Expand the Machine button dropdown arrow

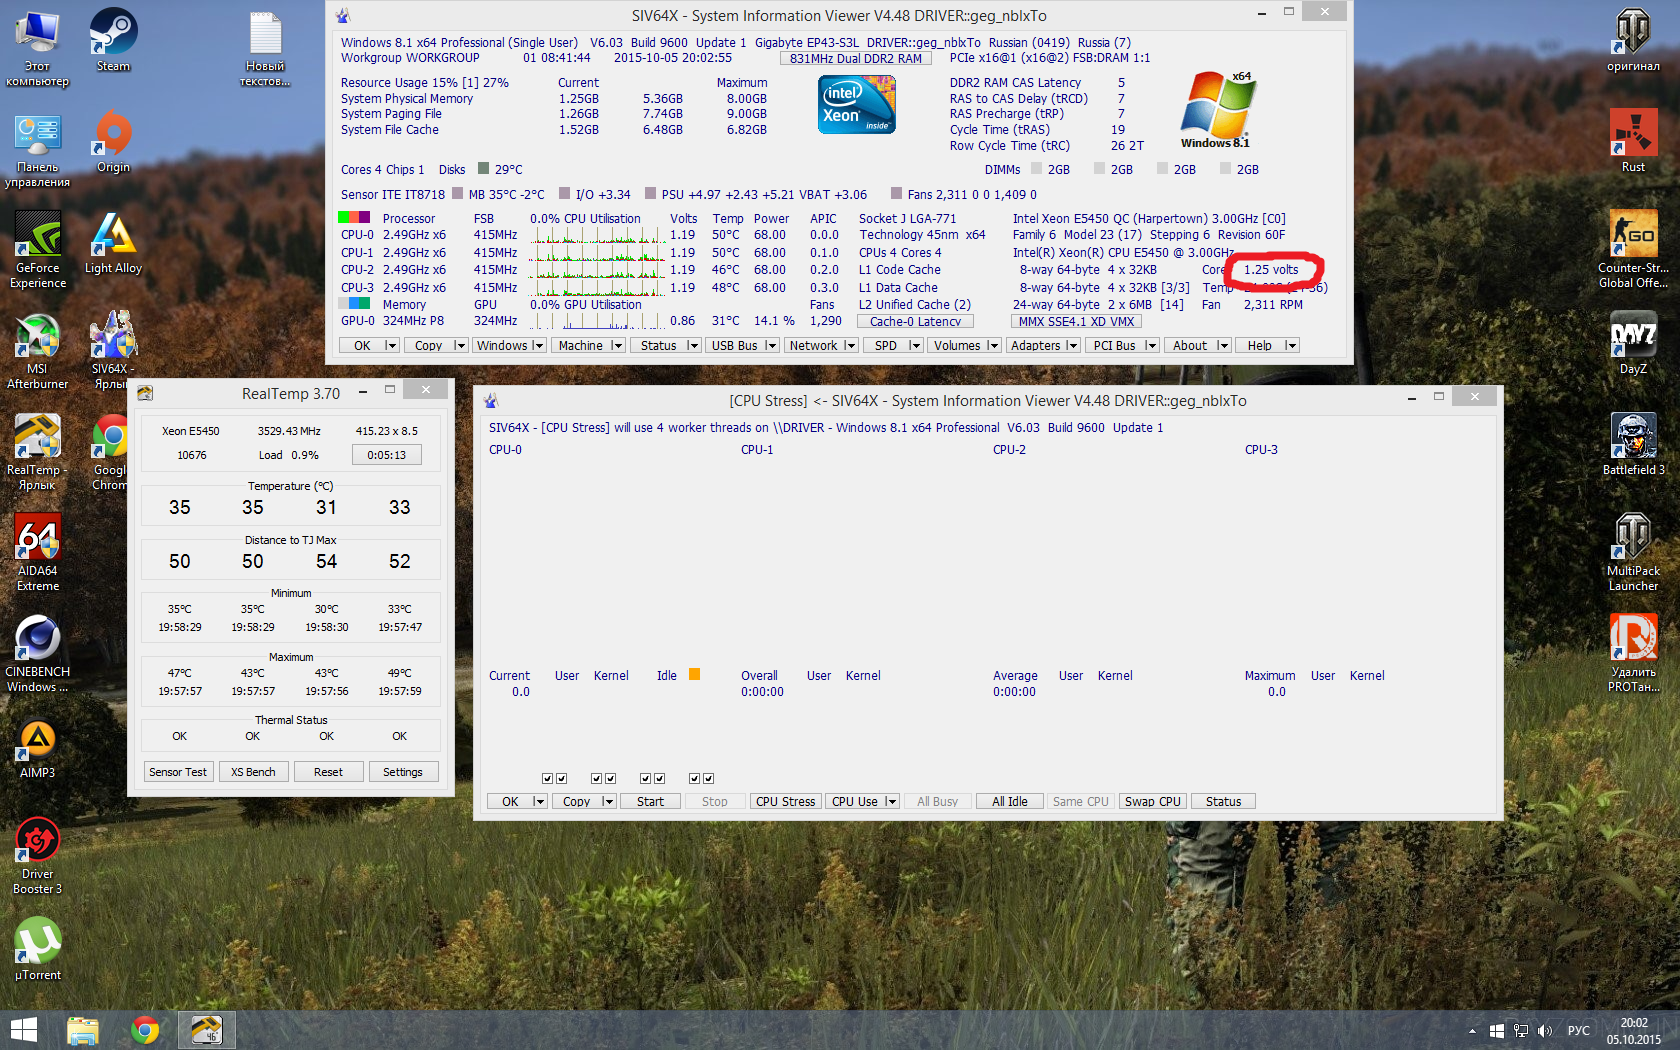[617, 346]
